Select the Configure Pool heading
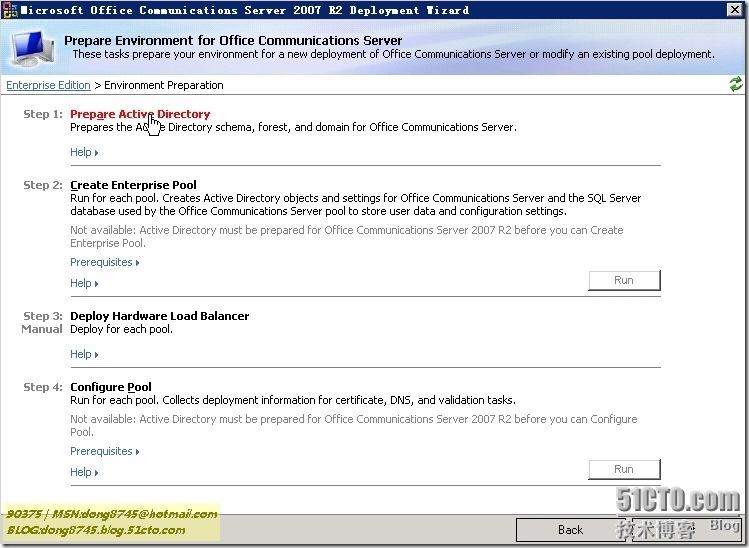The width and height of the screenshot is (749, 548). point(111,387)
